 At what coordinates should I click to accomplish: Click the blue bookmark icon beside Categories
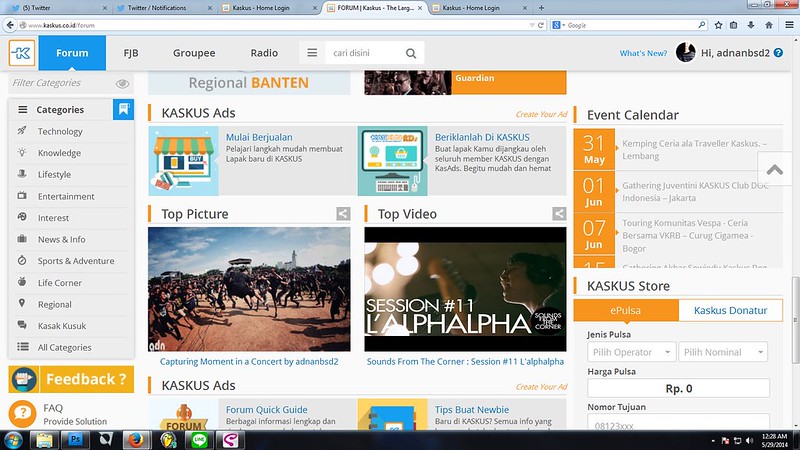click(x=123, y=110)
